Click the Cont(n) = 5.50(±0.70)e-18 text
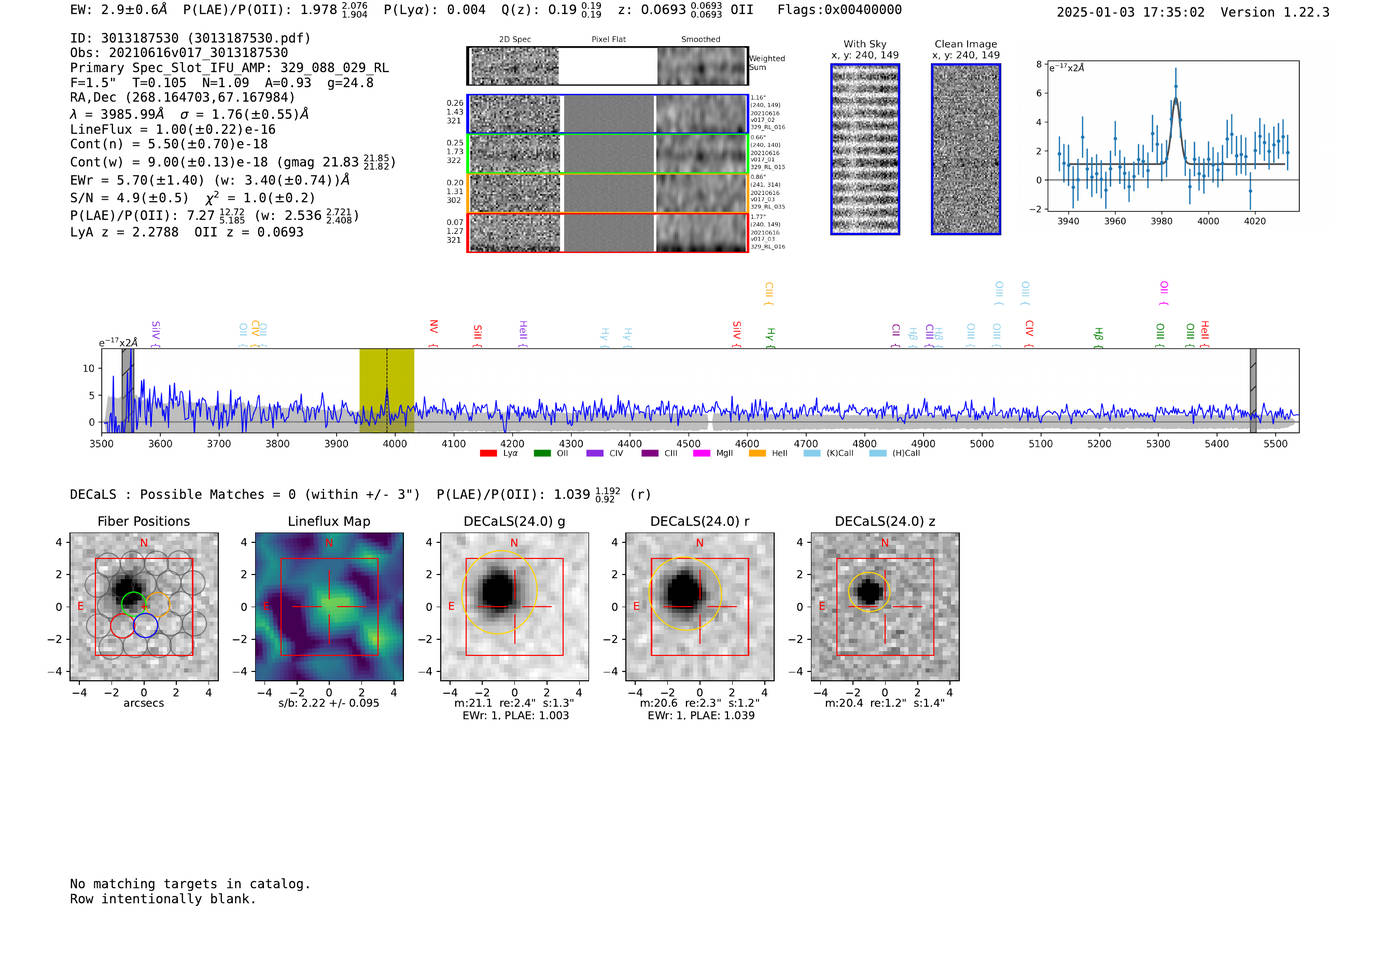This screenshot has width=1400, height=953. point(169,145)
